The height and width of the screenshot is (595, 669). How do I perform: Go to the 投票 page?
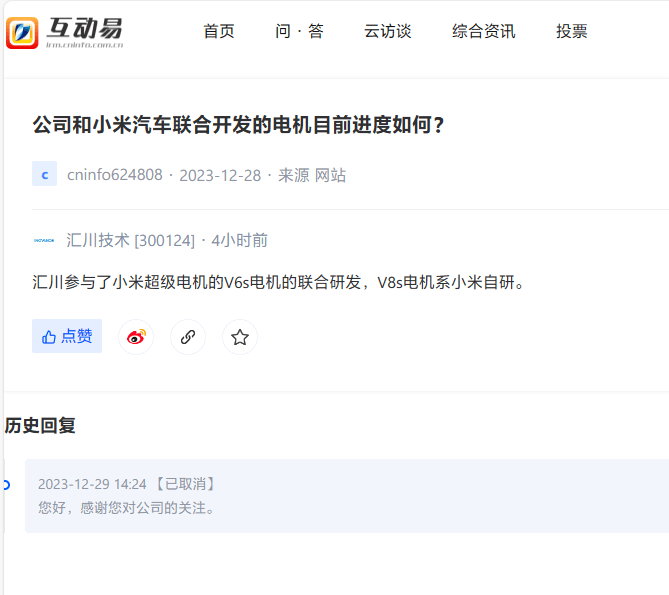[x=572, y=31]
